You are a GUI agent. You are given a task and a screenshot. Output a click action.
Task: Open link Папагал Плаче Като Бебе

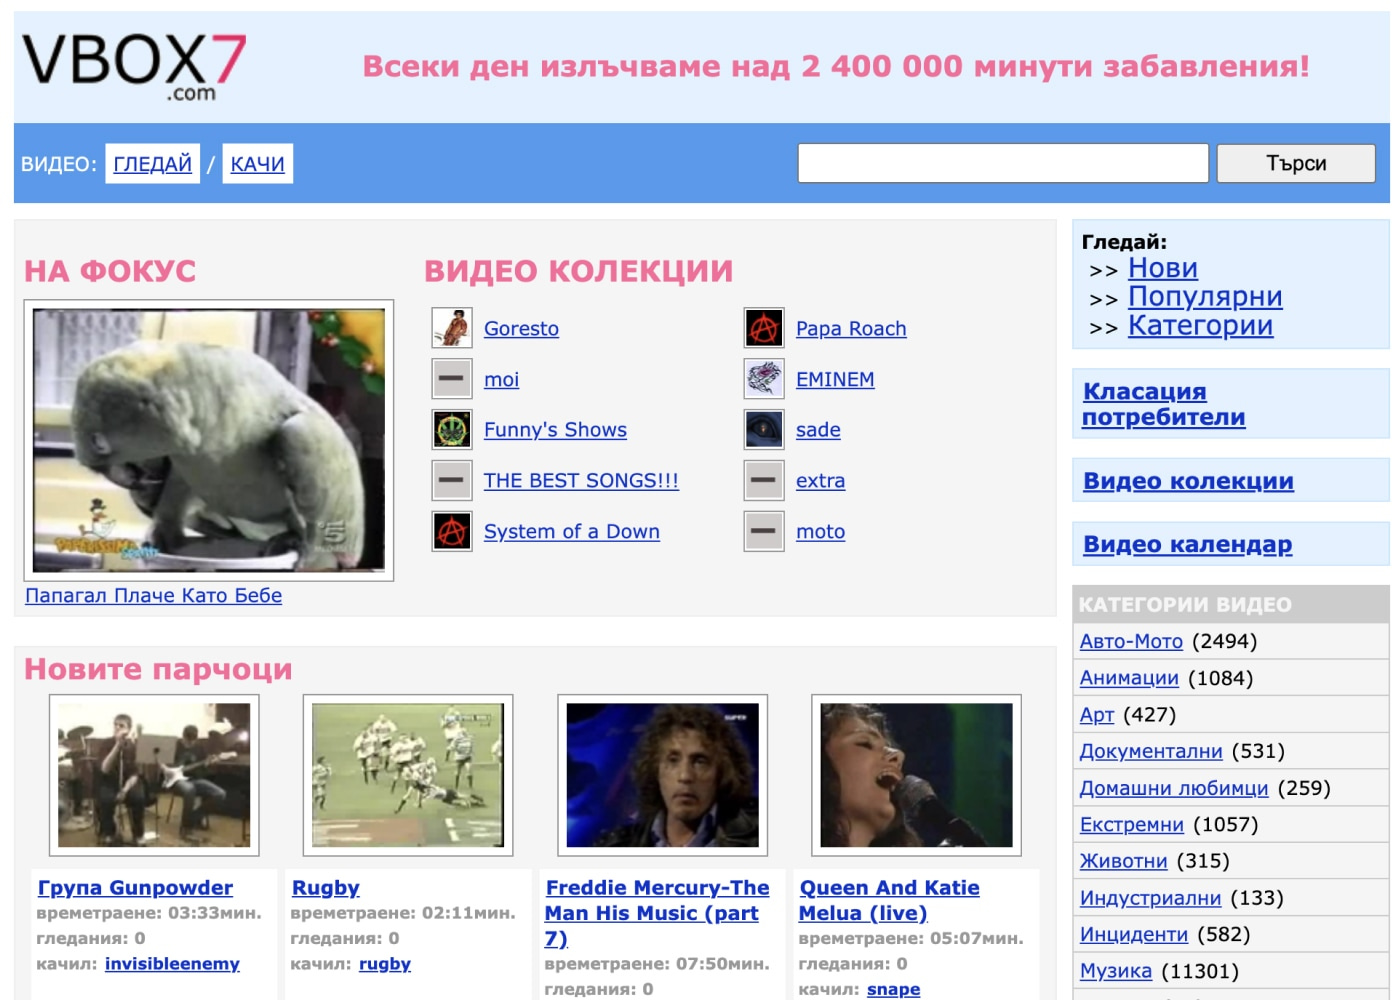coord(153,595)
